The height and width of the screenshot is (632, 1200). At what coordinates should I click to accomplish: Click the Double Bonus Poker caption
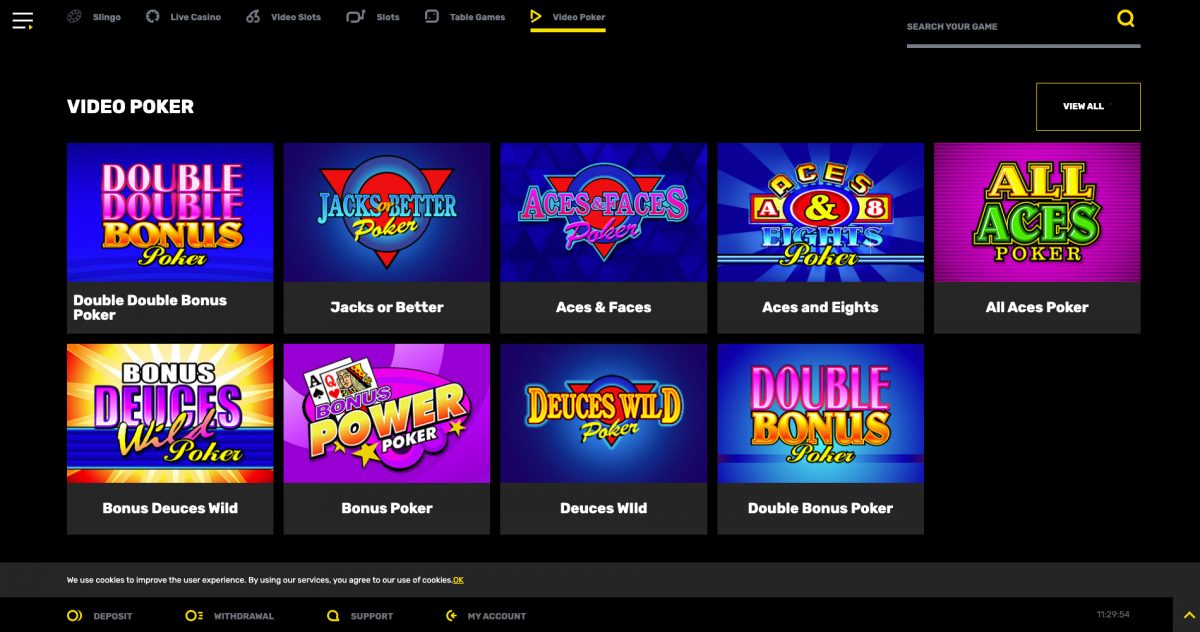coord(821,508)
